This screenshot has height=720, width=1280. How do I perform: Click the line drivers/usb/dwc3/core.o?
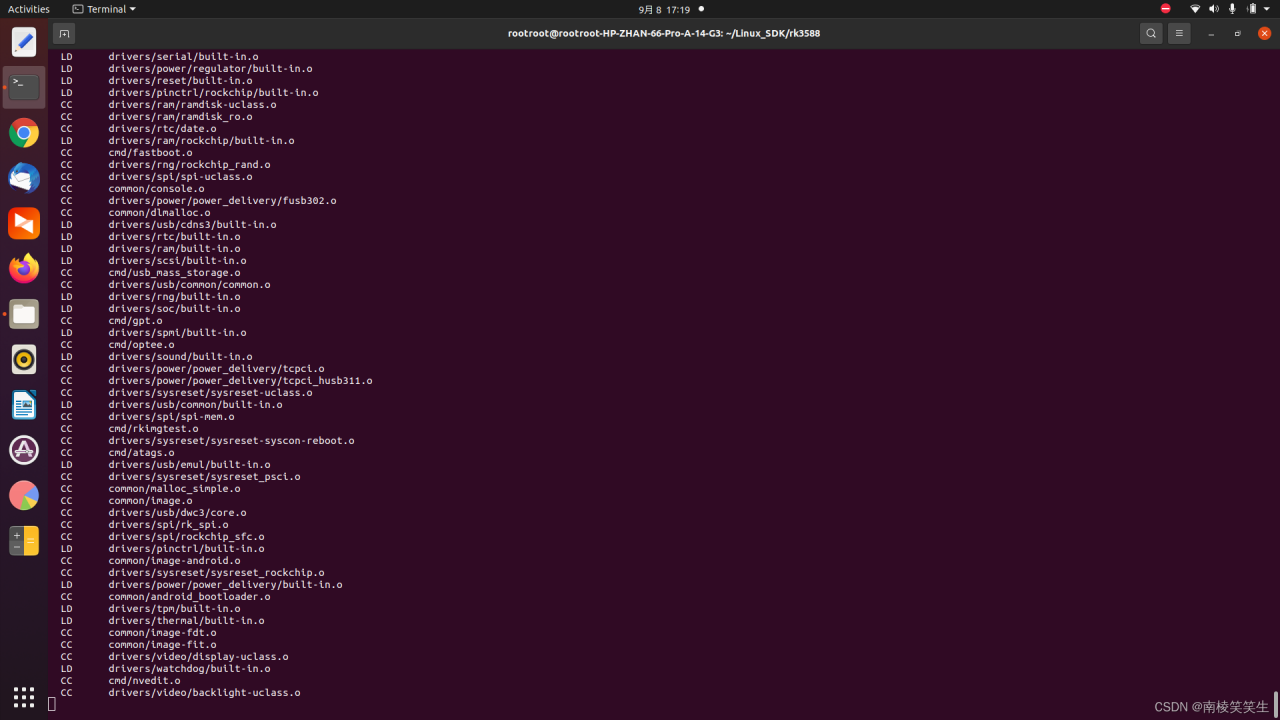click(178, 513)
